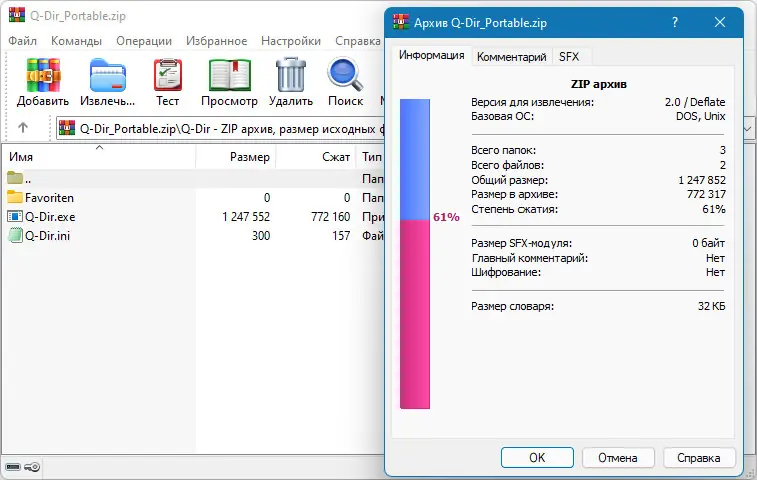This screenshot has height=480, width=757.
Task: Run the Тест archive check icon
Action: click(168, 75)
